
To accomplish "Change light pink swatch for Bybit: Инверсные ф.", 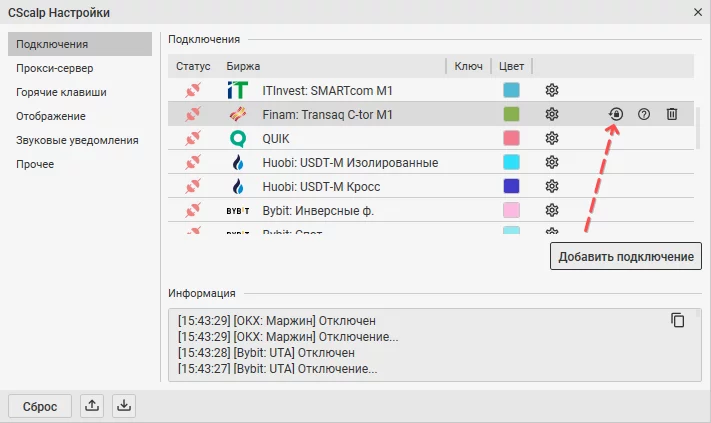I will click(511, 210).
